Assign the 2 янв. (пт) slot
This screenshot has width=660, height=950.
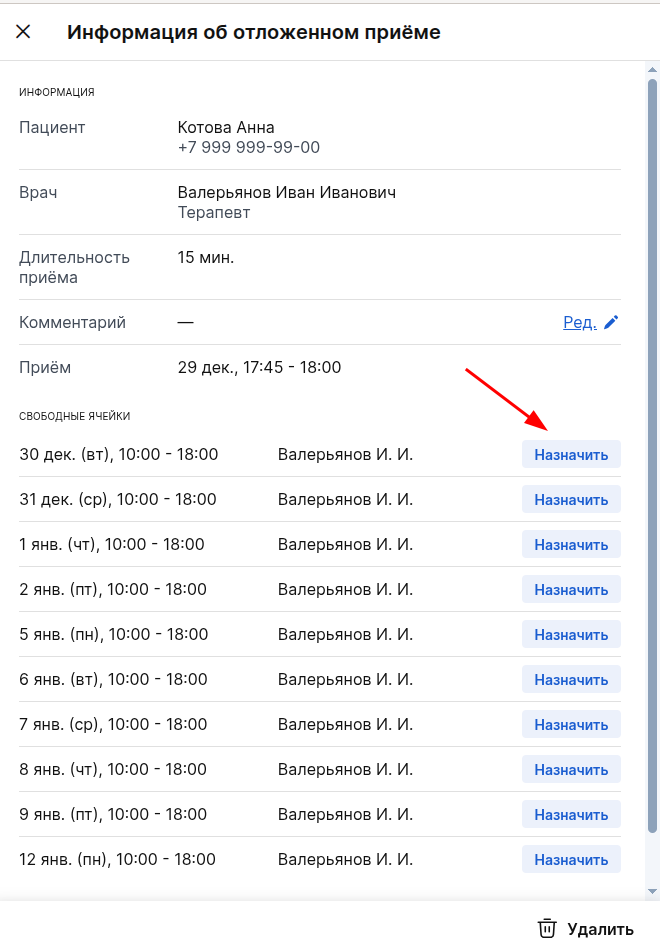pos(571,590)
